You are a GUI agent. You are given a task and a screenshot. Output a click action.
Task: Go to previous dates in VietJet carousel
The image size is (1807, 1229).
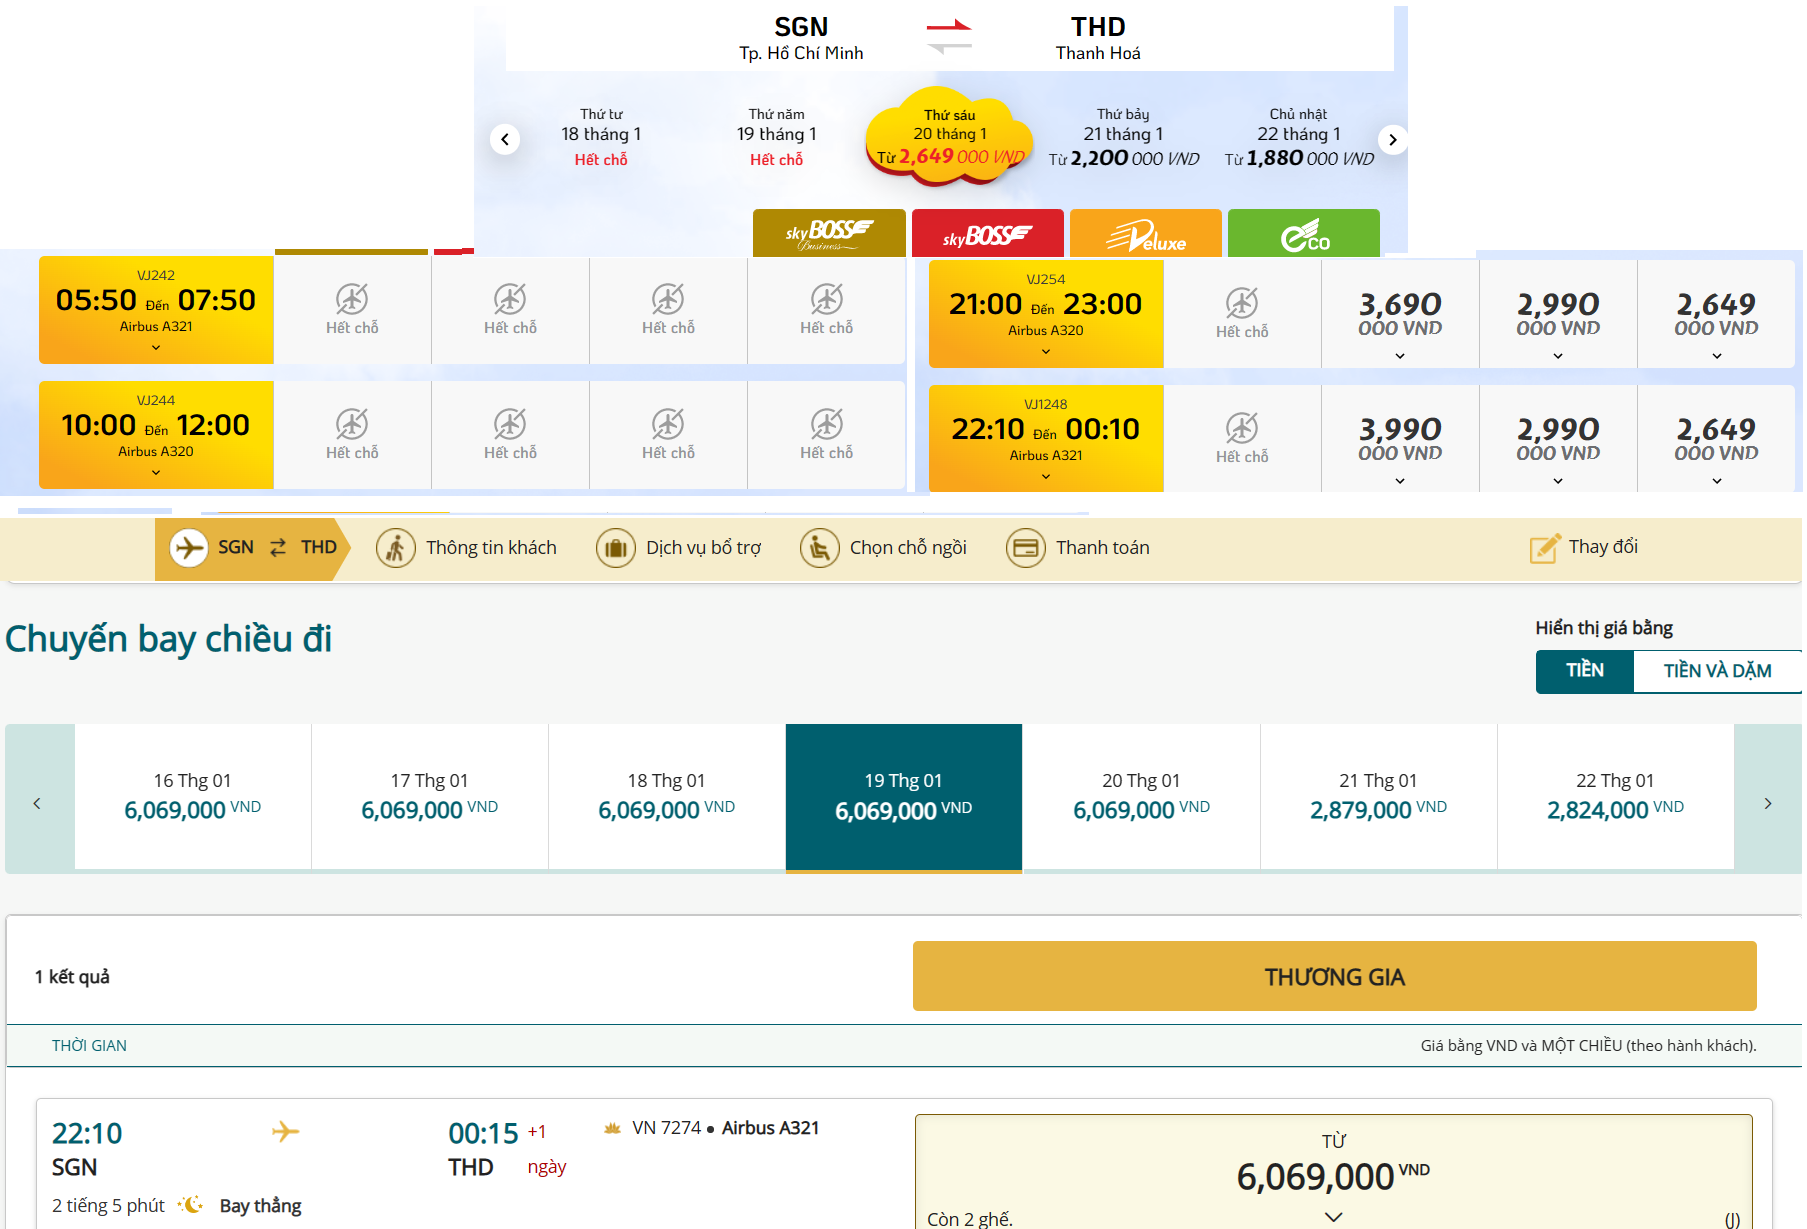click(x=505, y=139)
